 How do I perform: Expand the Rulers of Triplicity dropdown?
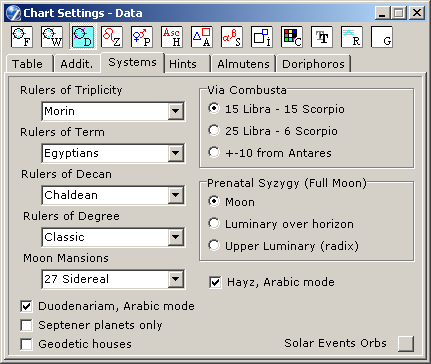[176, 111]
